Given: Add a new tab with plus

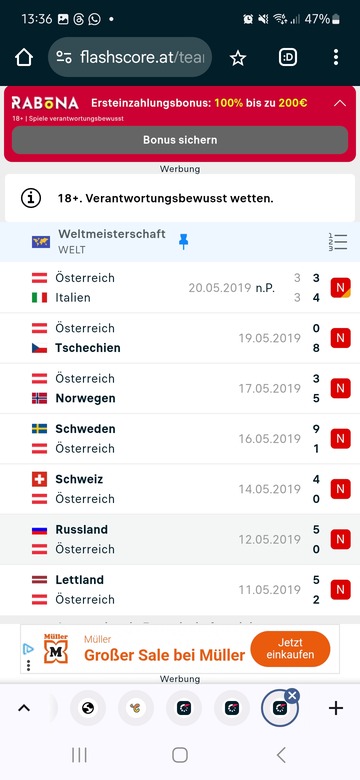Looking at the screenshot, I should (x=336, y=708).
